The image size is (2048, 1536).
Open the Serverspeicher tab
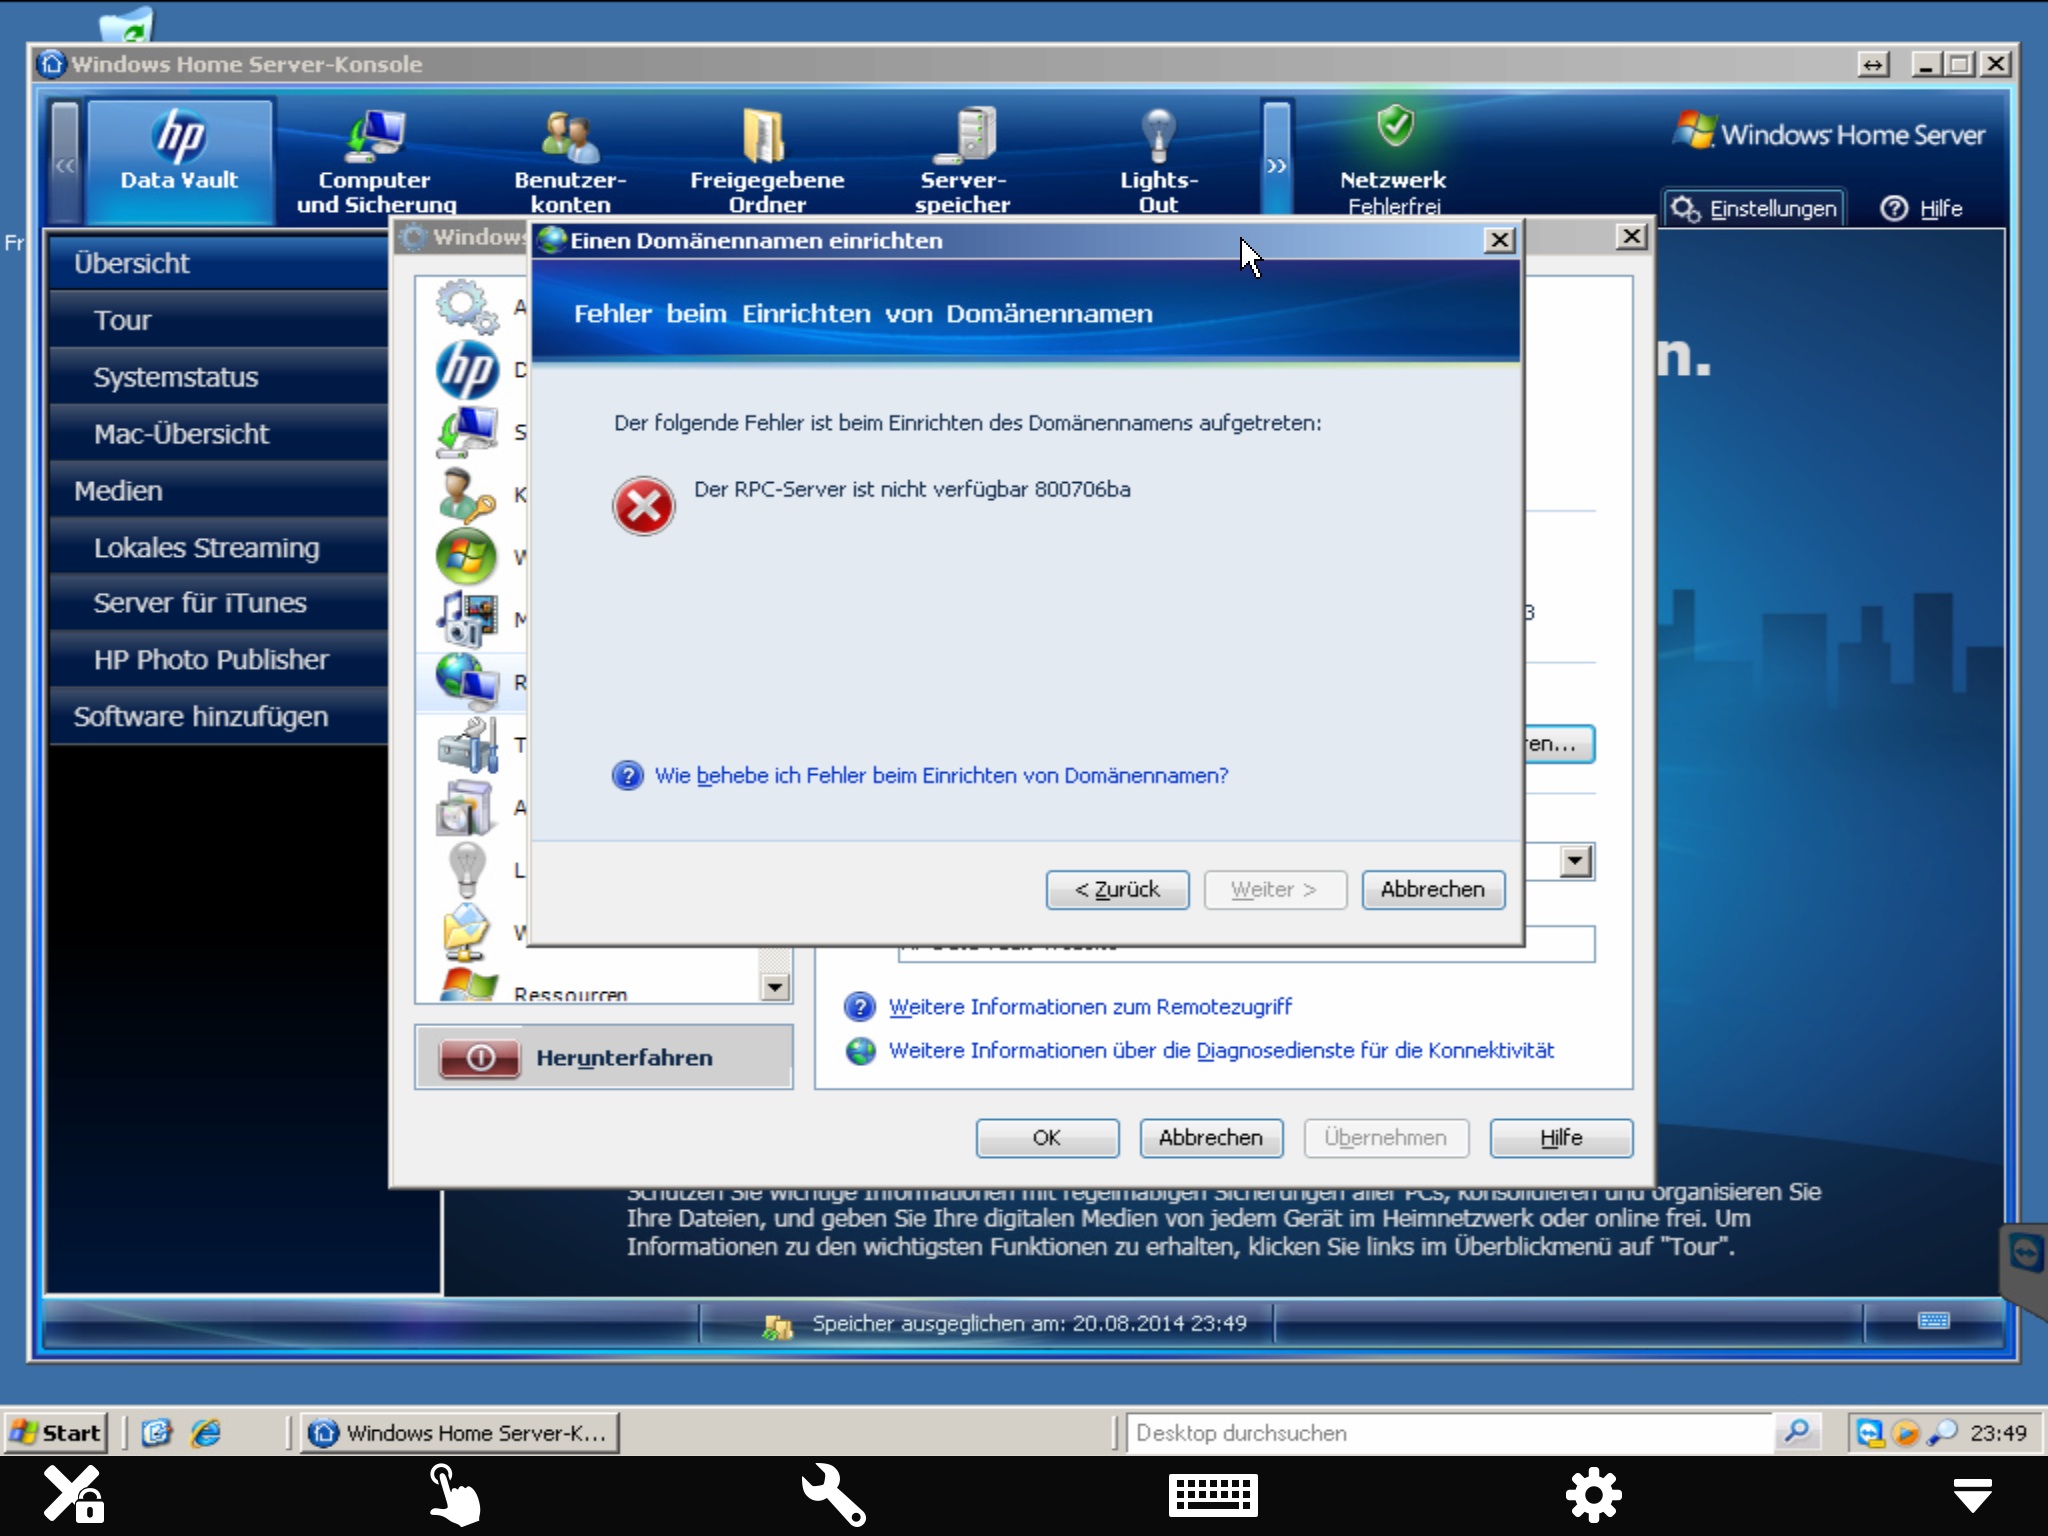962,160
